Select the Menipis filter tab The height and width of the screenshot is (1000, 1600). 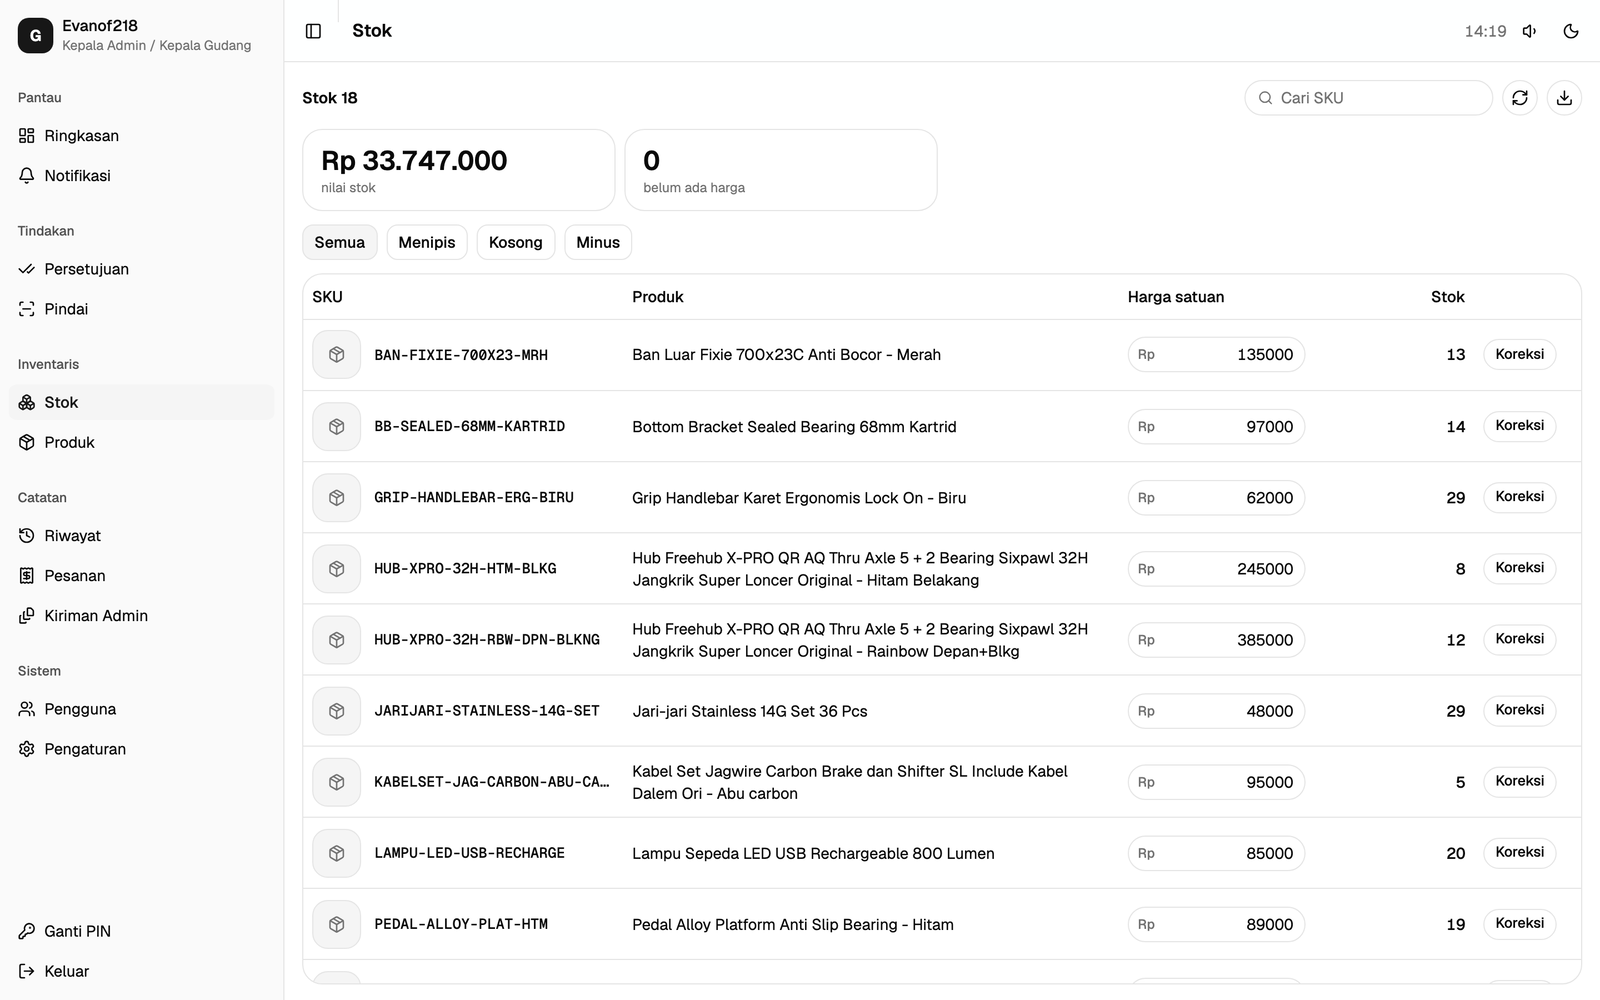[427, 242]
